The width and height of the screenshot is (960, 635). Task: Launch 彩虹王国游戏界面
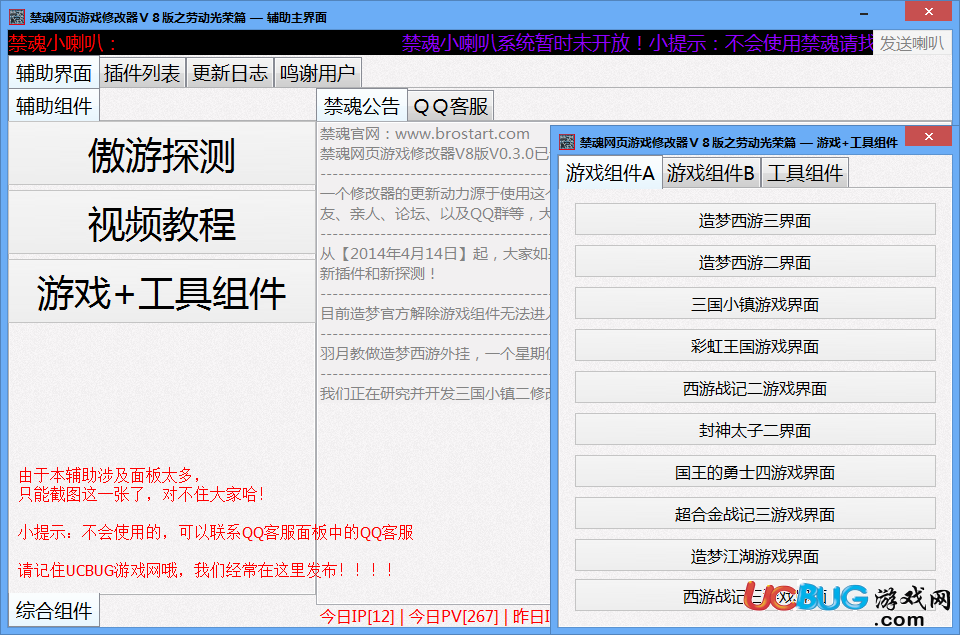tap(755, 346)
